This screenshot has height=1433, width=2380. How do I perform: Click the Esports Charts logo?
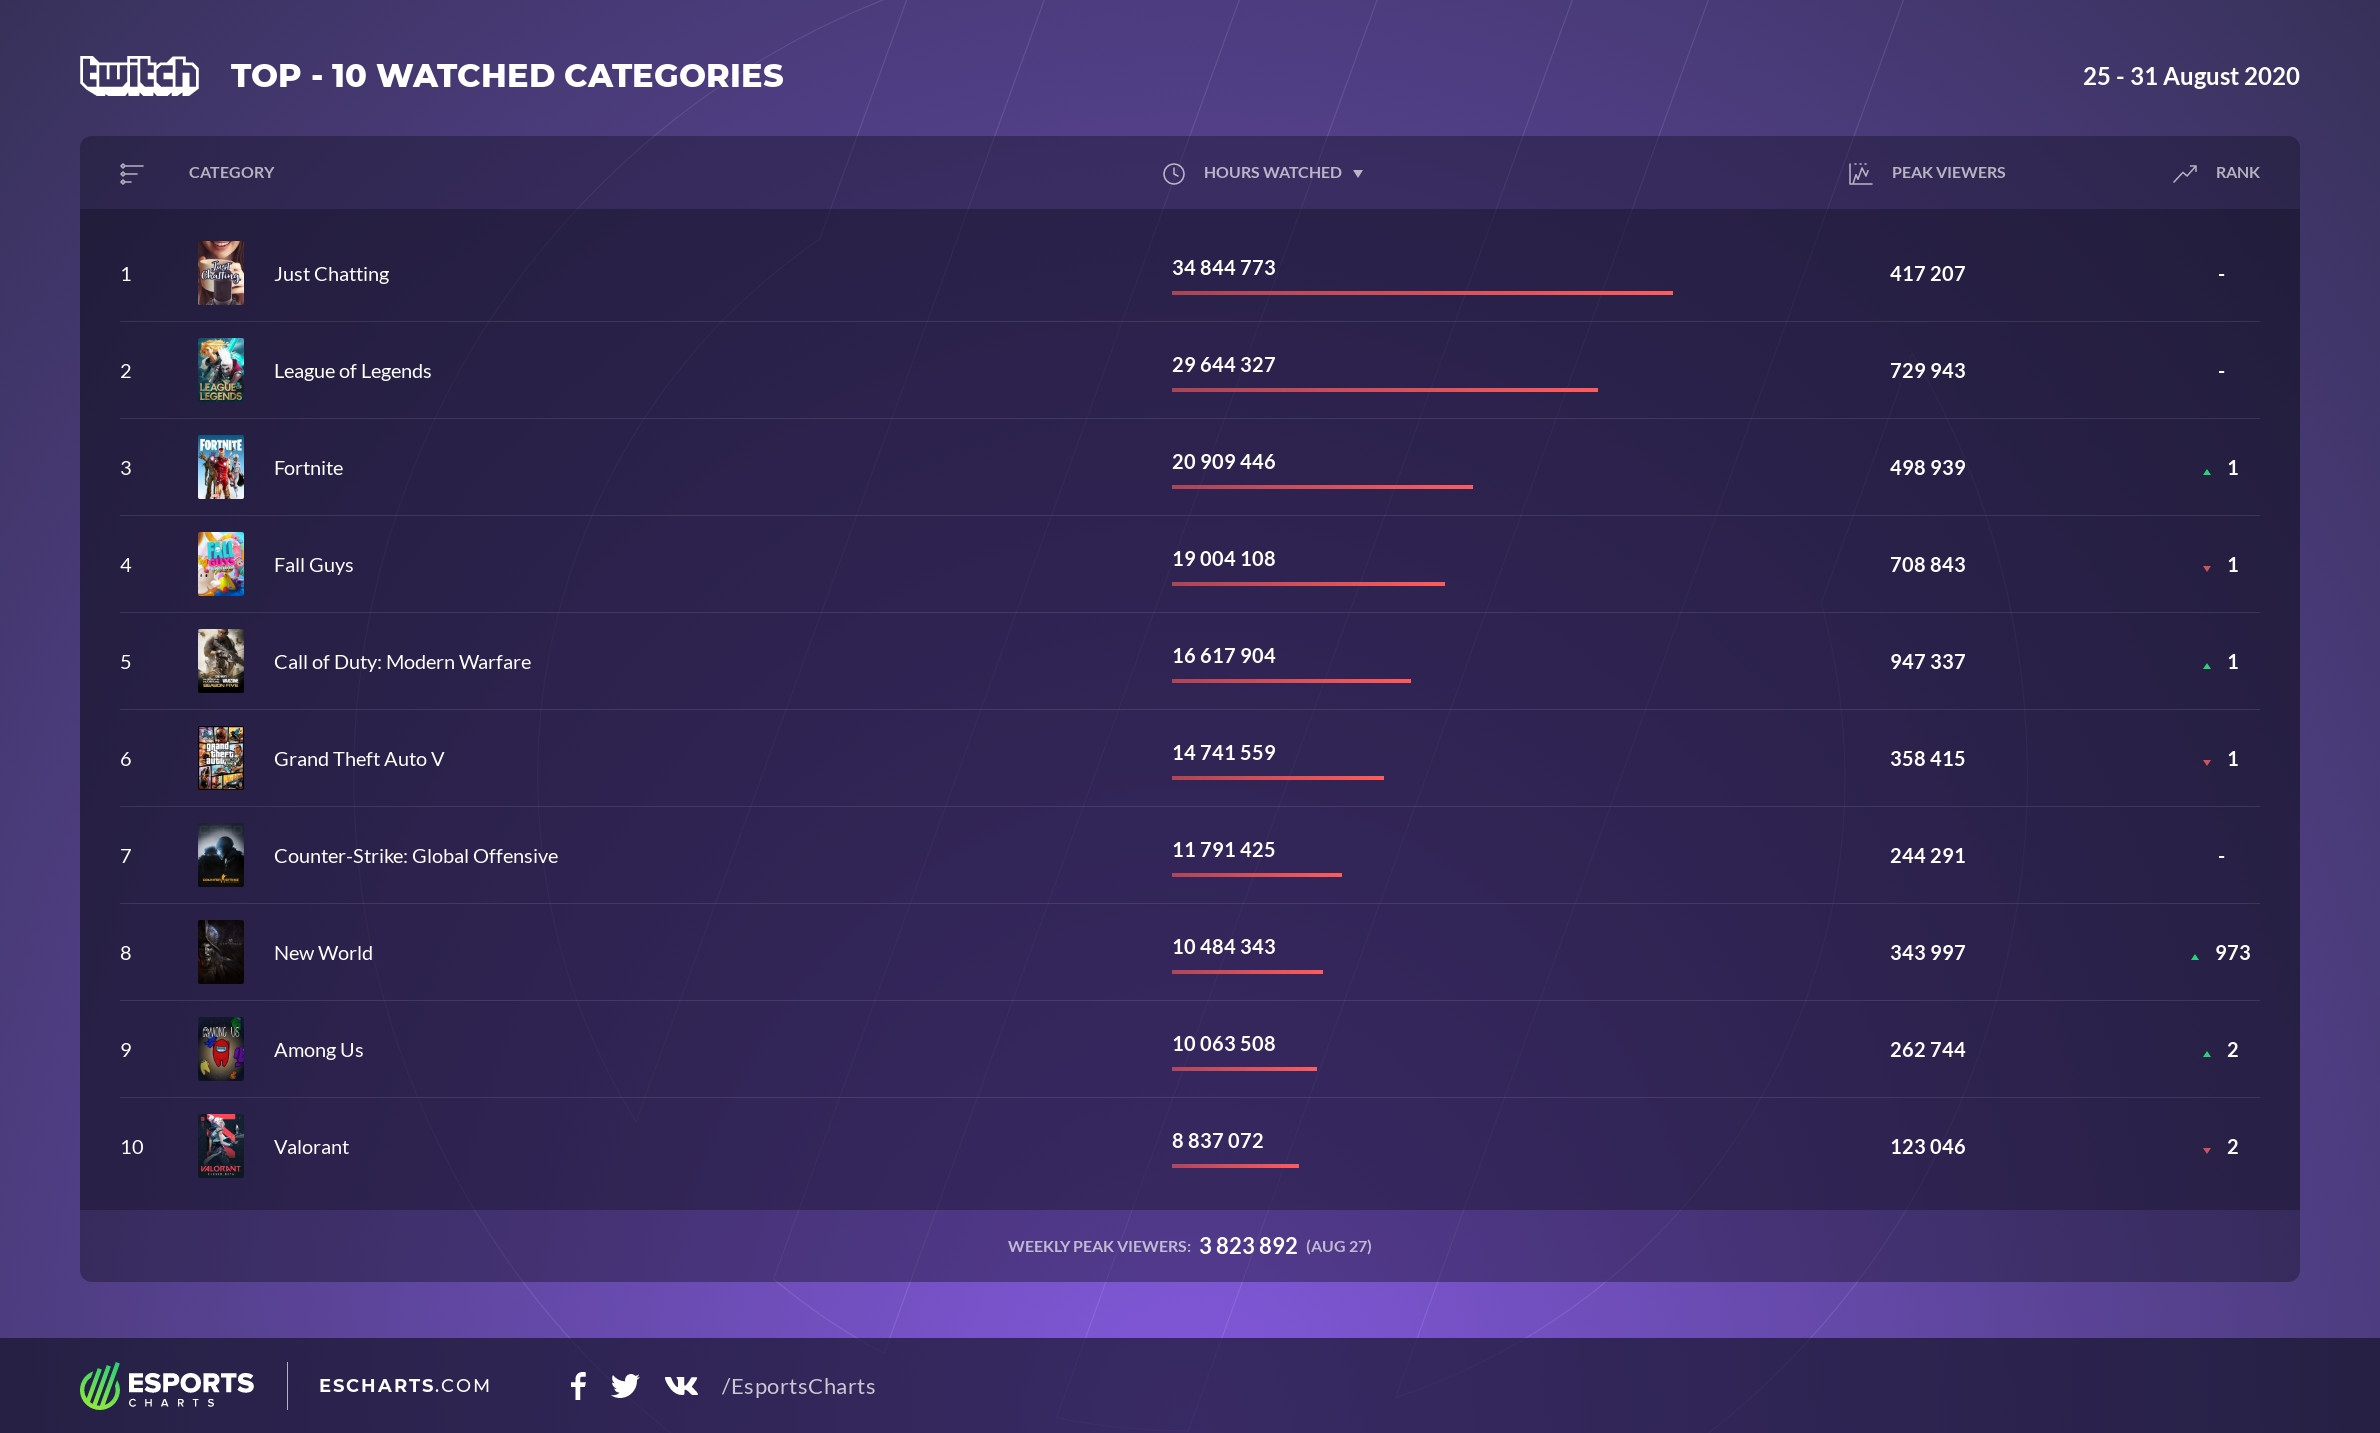(x=167, y=1386)
